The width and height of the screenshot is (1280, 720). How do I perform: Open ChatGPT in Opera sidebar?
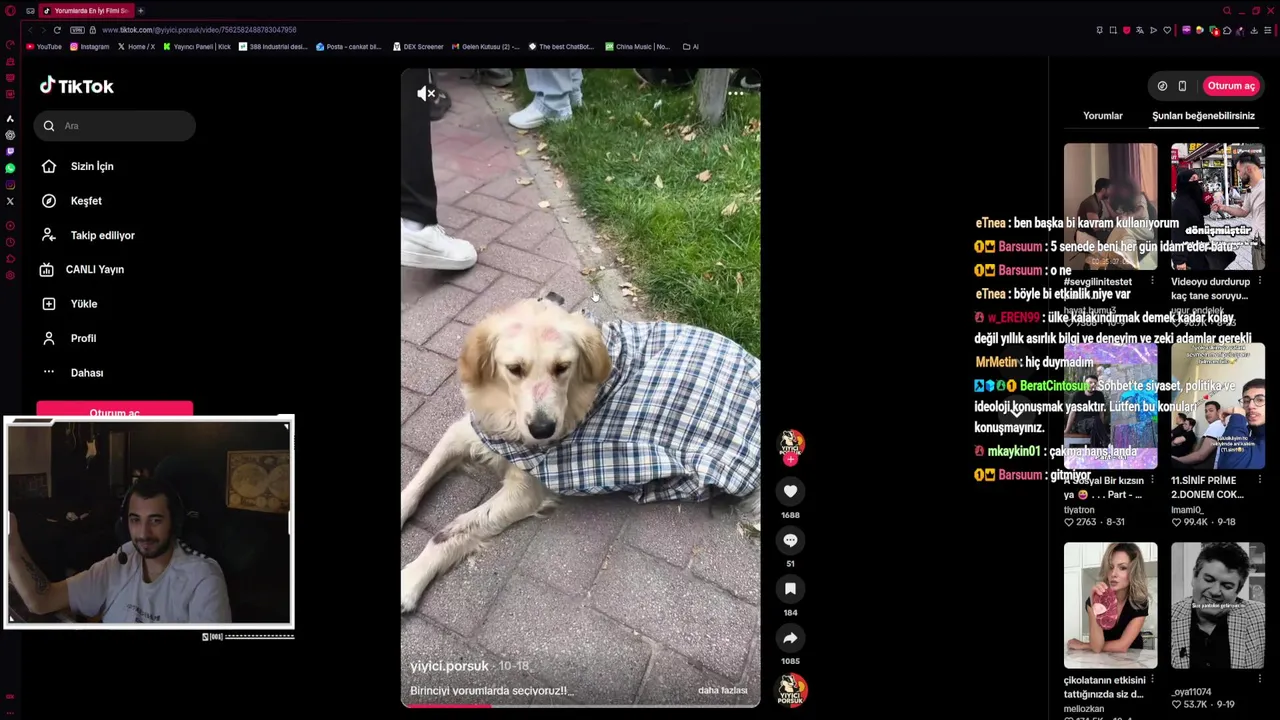coord(10,135)
